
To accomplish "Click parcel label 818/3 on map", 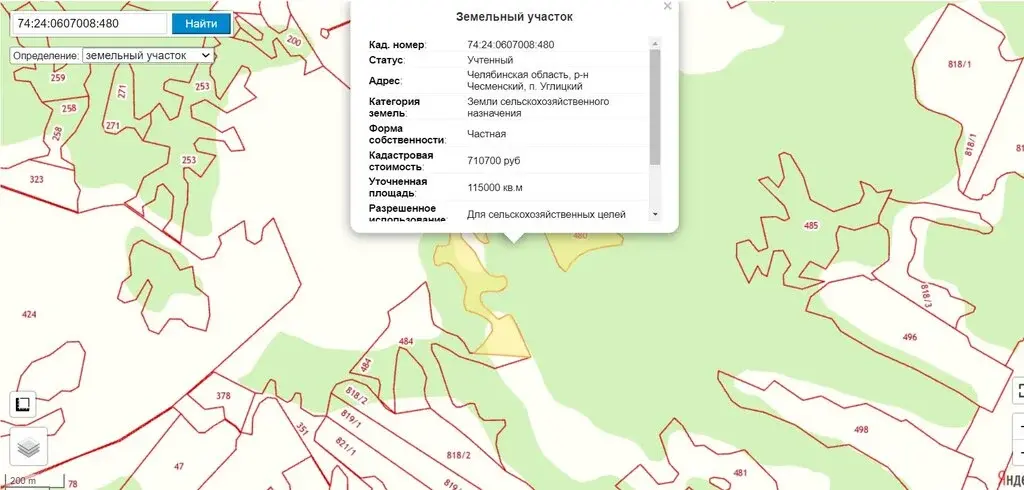I will pos(927,295).
